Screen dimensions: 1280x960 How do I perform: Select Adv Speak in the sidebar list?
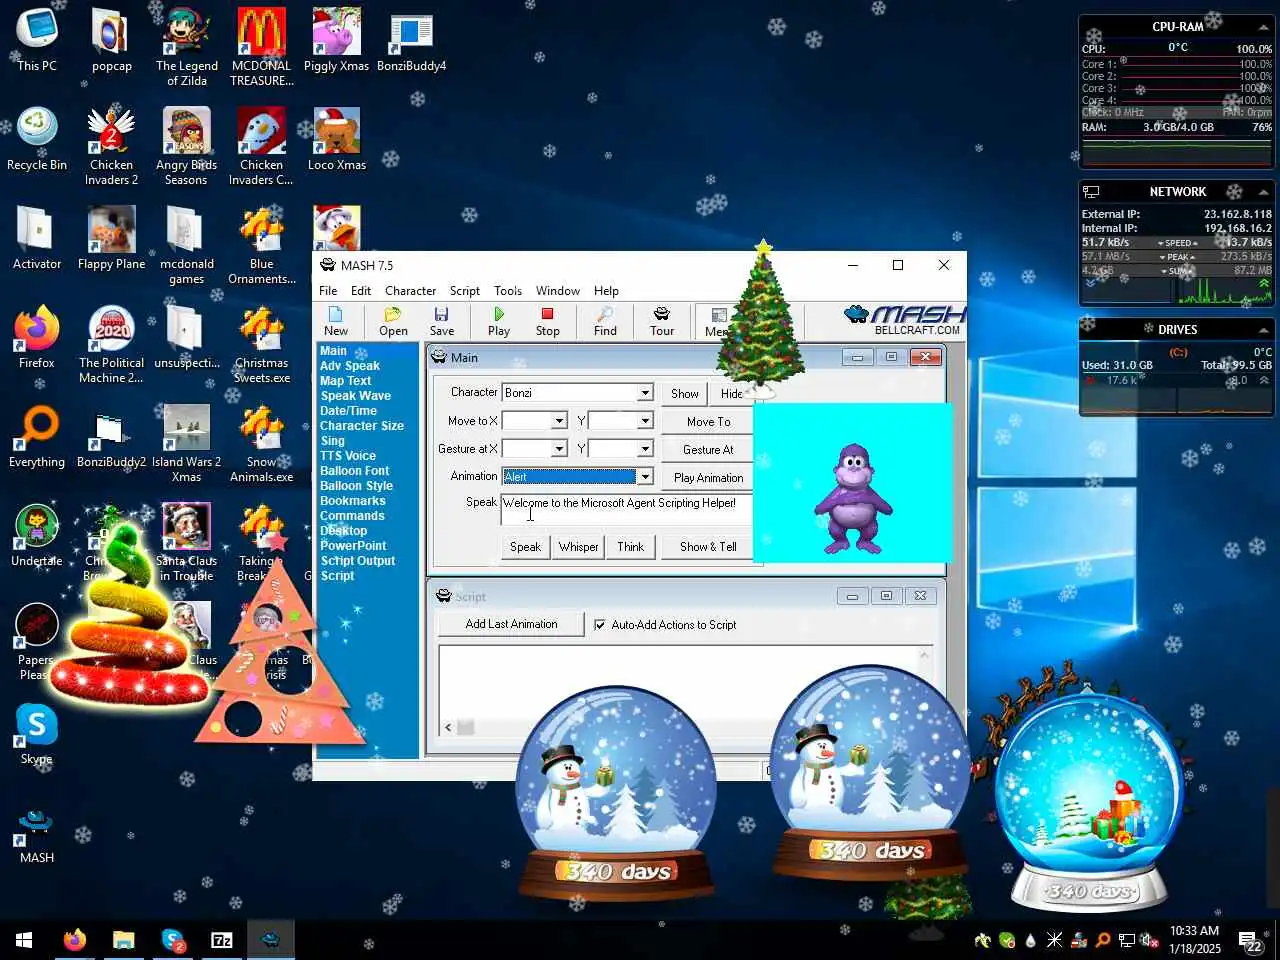click(350, 366)
